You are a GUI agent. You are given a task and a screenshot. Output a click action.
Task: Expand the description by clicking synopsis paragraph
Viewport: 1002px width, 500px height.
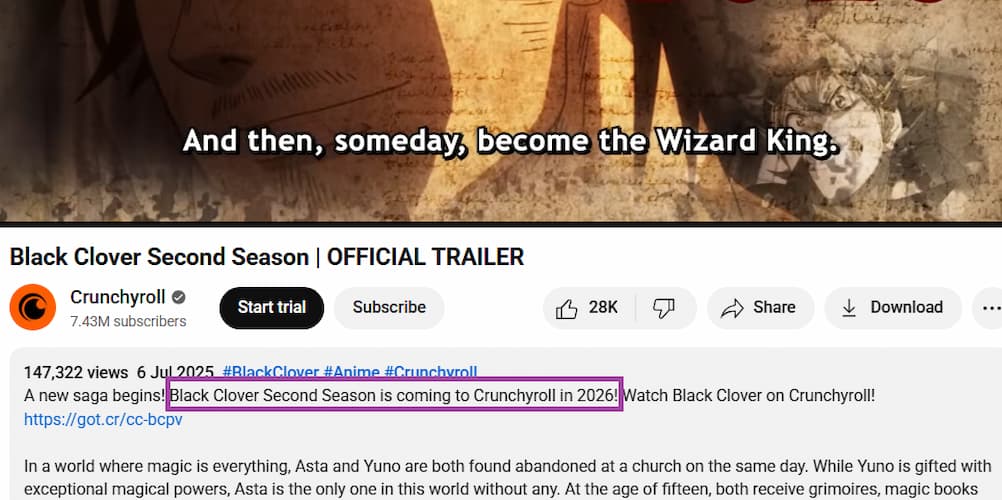point(507,475)
